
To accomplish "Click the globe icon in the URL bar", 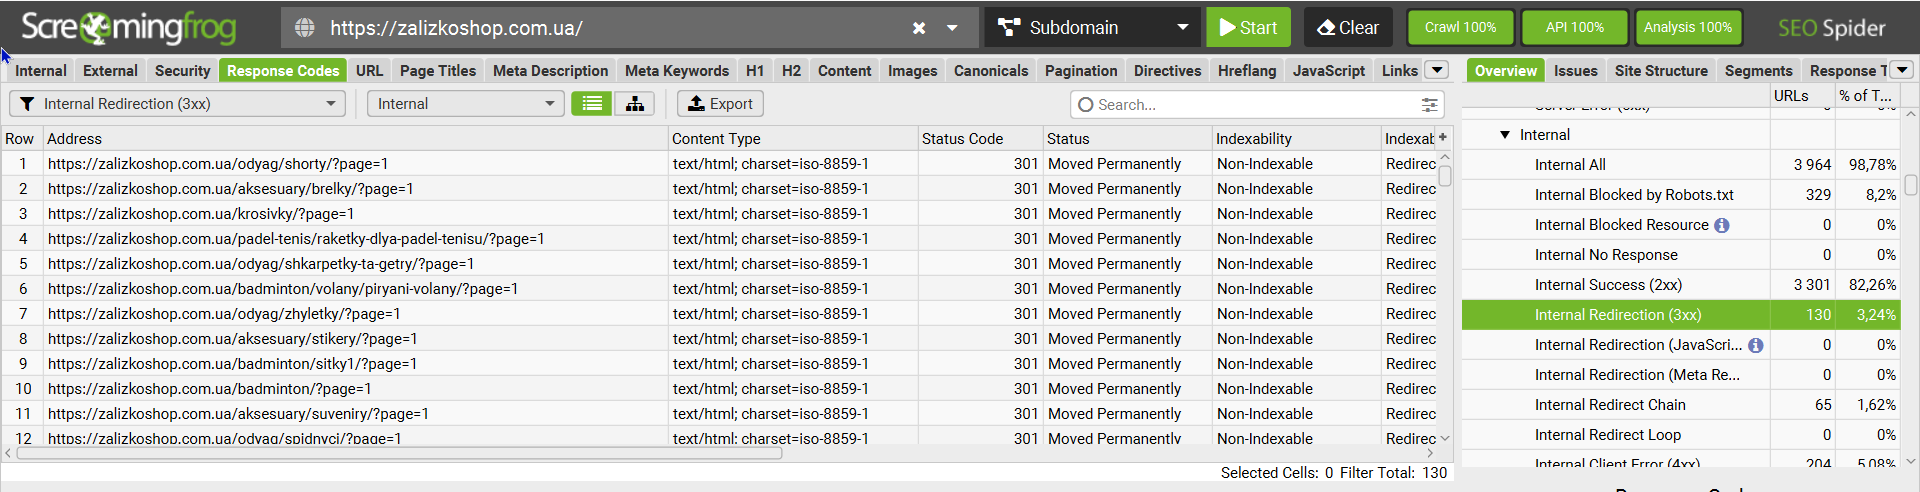I will [x=305, y=28].
